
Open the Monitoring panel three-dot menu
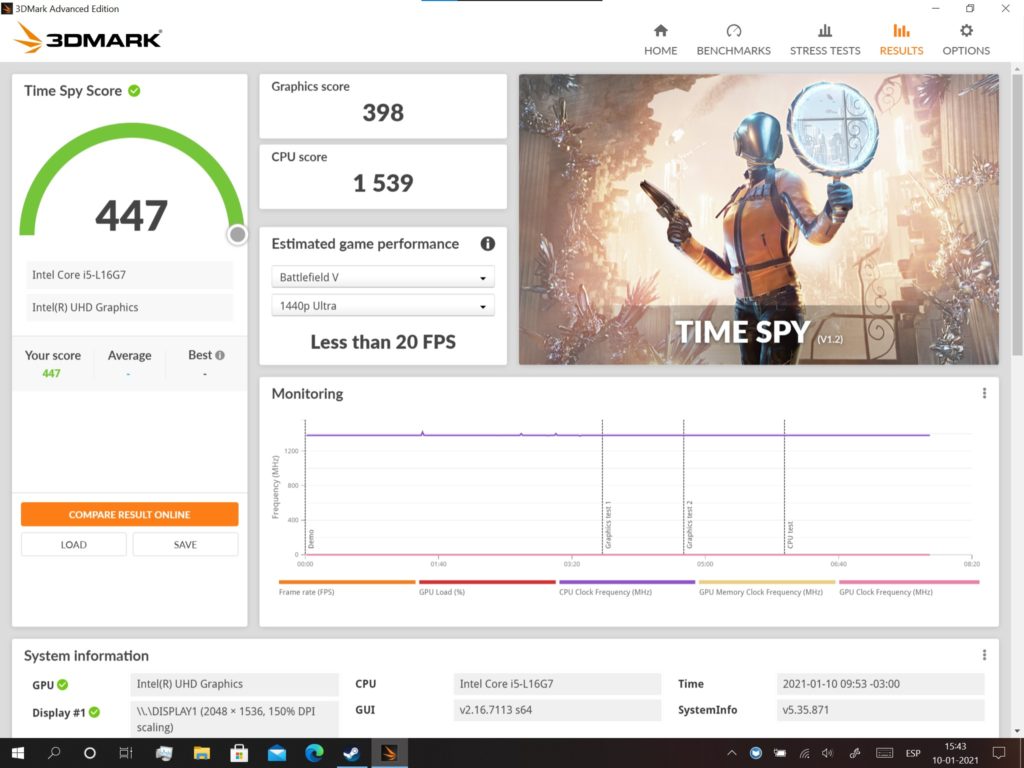click(984, 394)
